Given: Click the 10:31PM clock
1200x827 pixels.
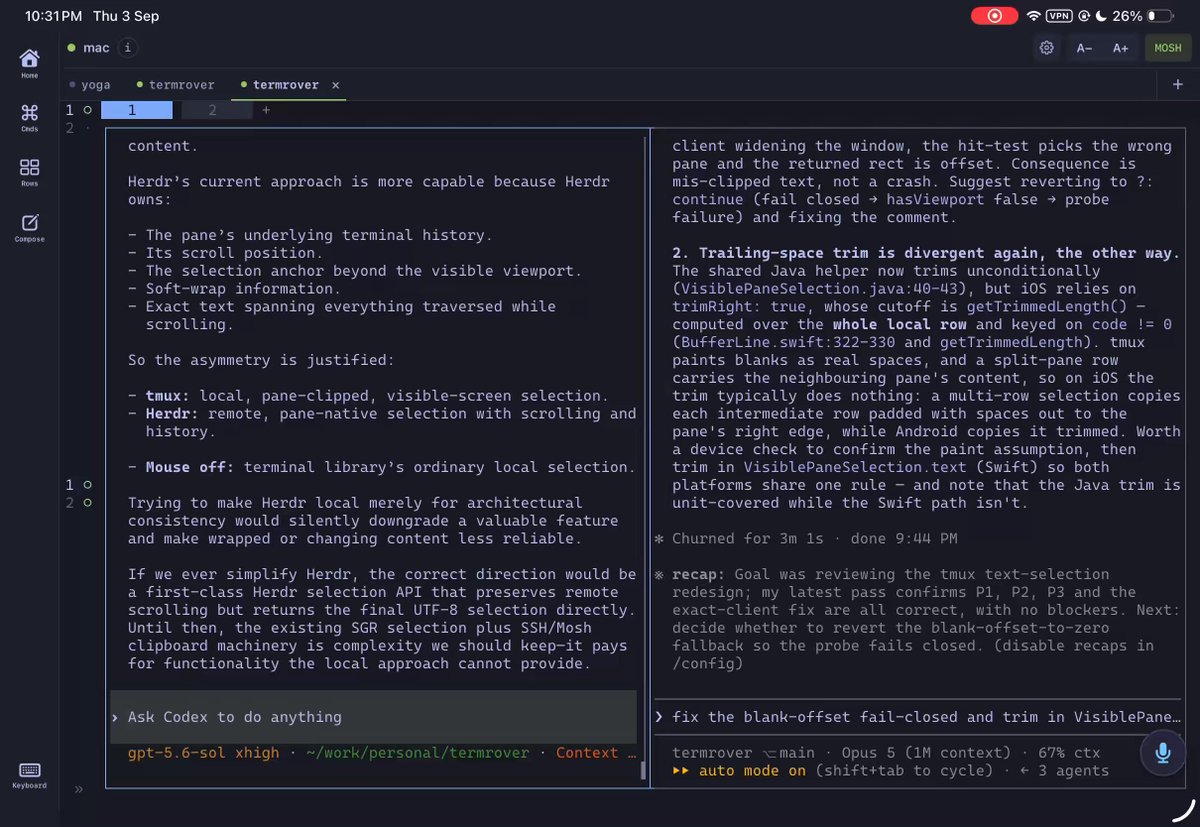Looking at the screenshot, I should pyautogui.click(x=52, y=16).
